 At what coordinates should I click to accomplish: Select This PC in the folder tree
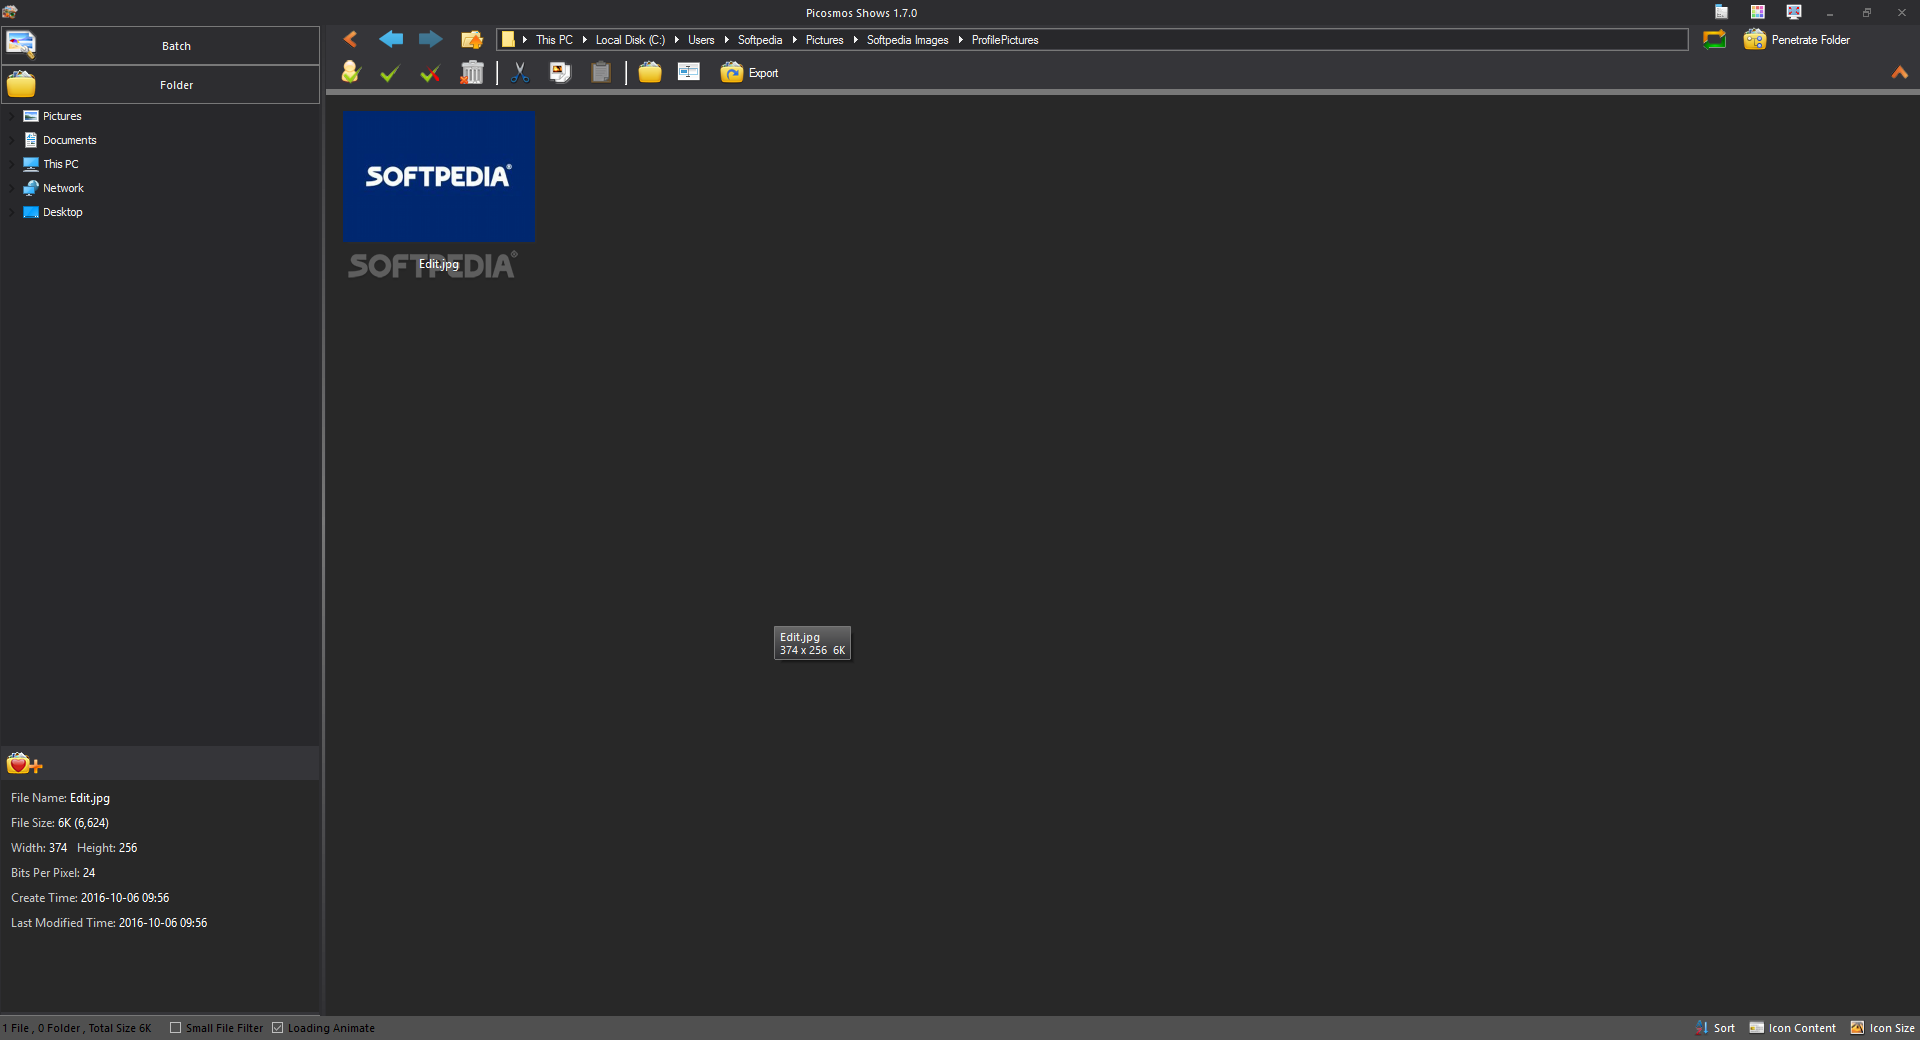coord(60,164)
